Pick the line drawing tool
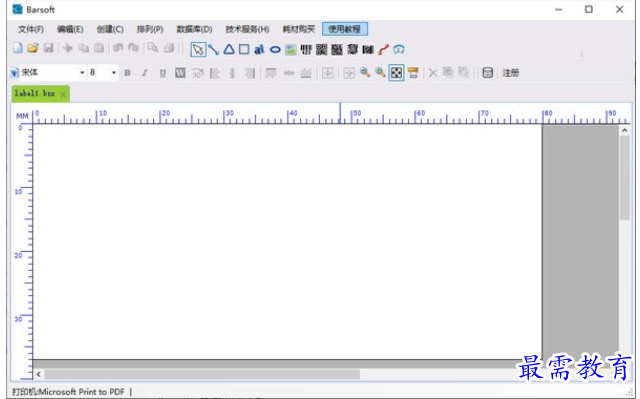640x399 pixels. pyautogui.click(x=213, y=49)
